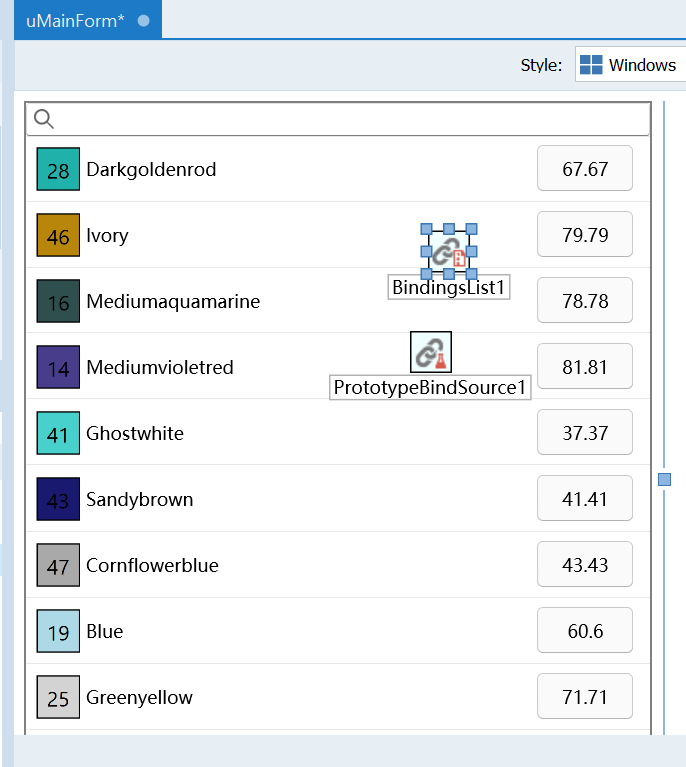
Task: Click the search magnifier icon
Action: point(44,119)
